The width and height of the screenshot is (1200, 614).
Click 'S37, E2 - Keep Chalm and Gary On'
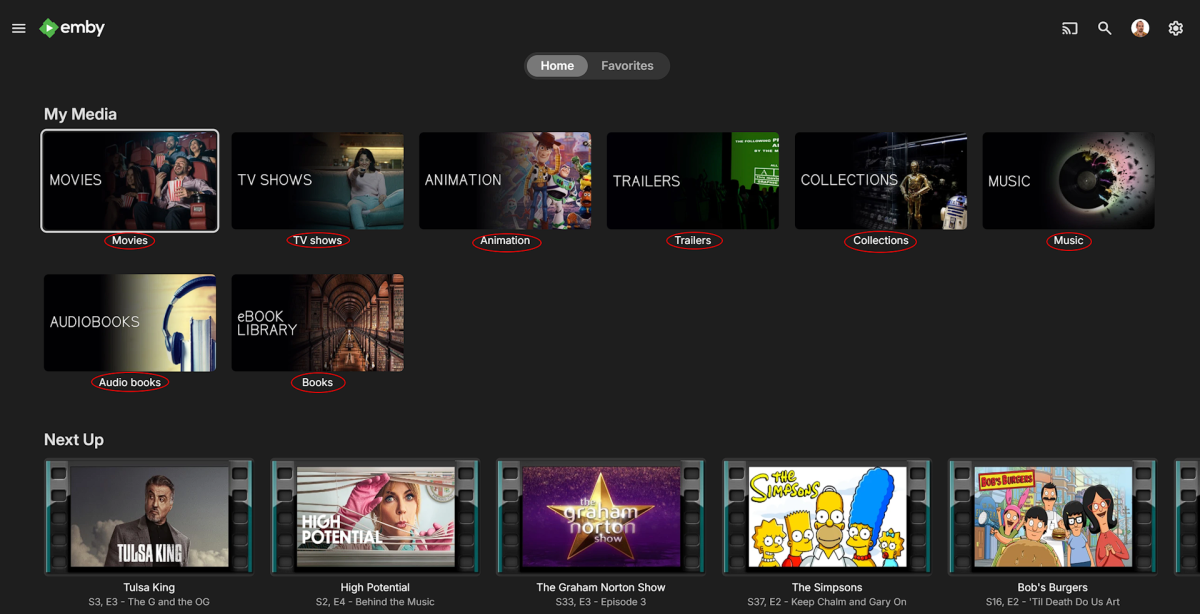click(x=827, y=603)
